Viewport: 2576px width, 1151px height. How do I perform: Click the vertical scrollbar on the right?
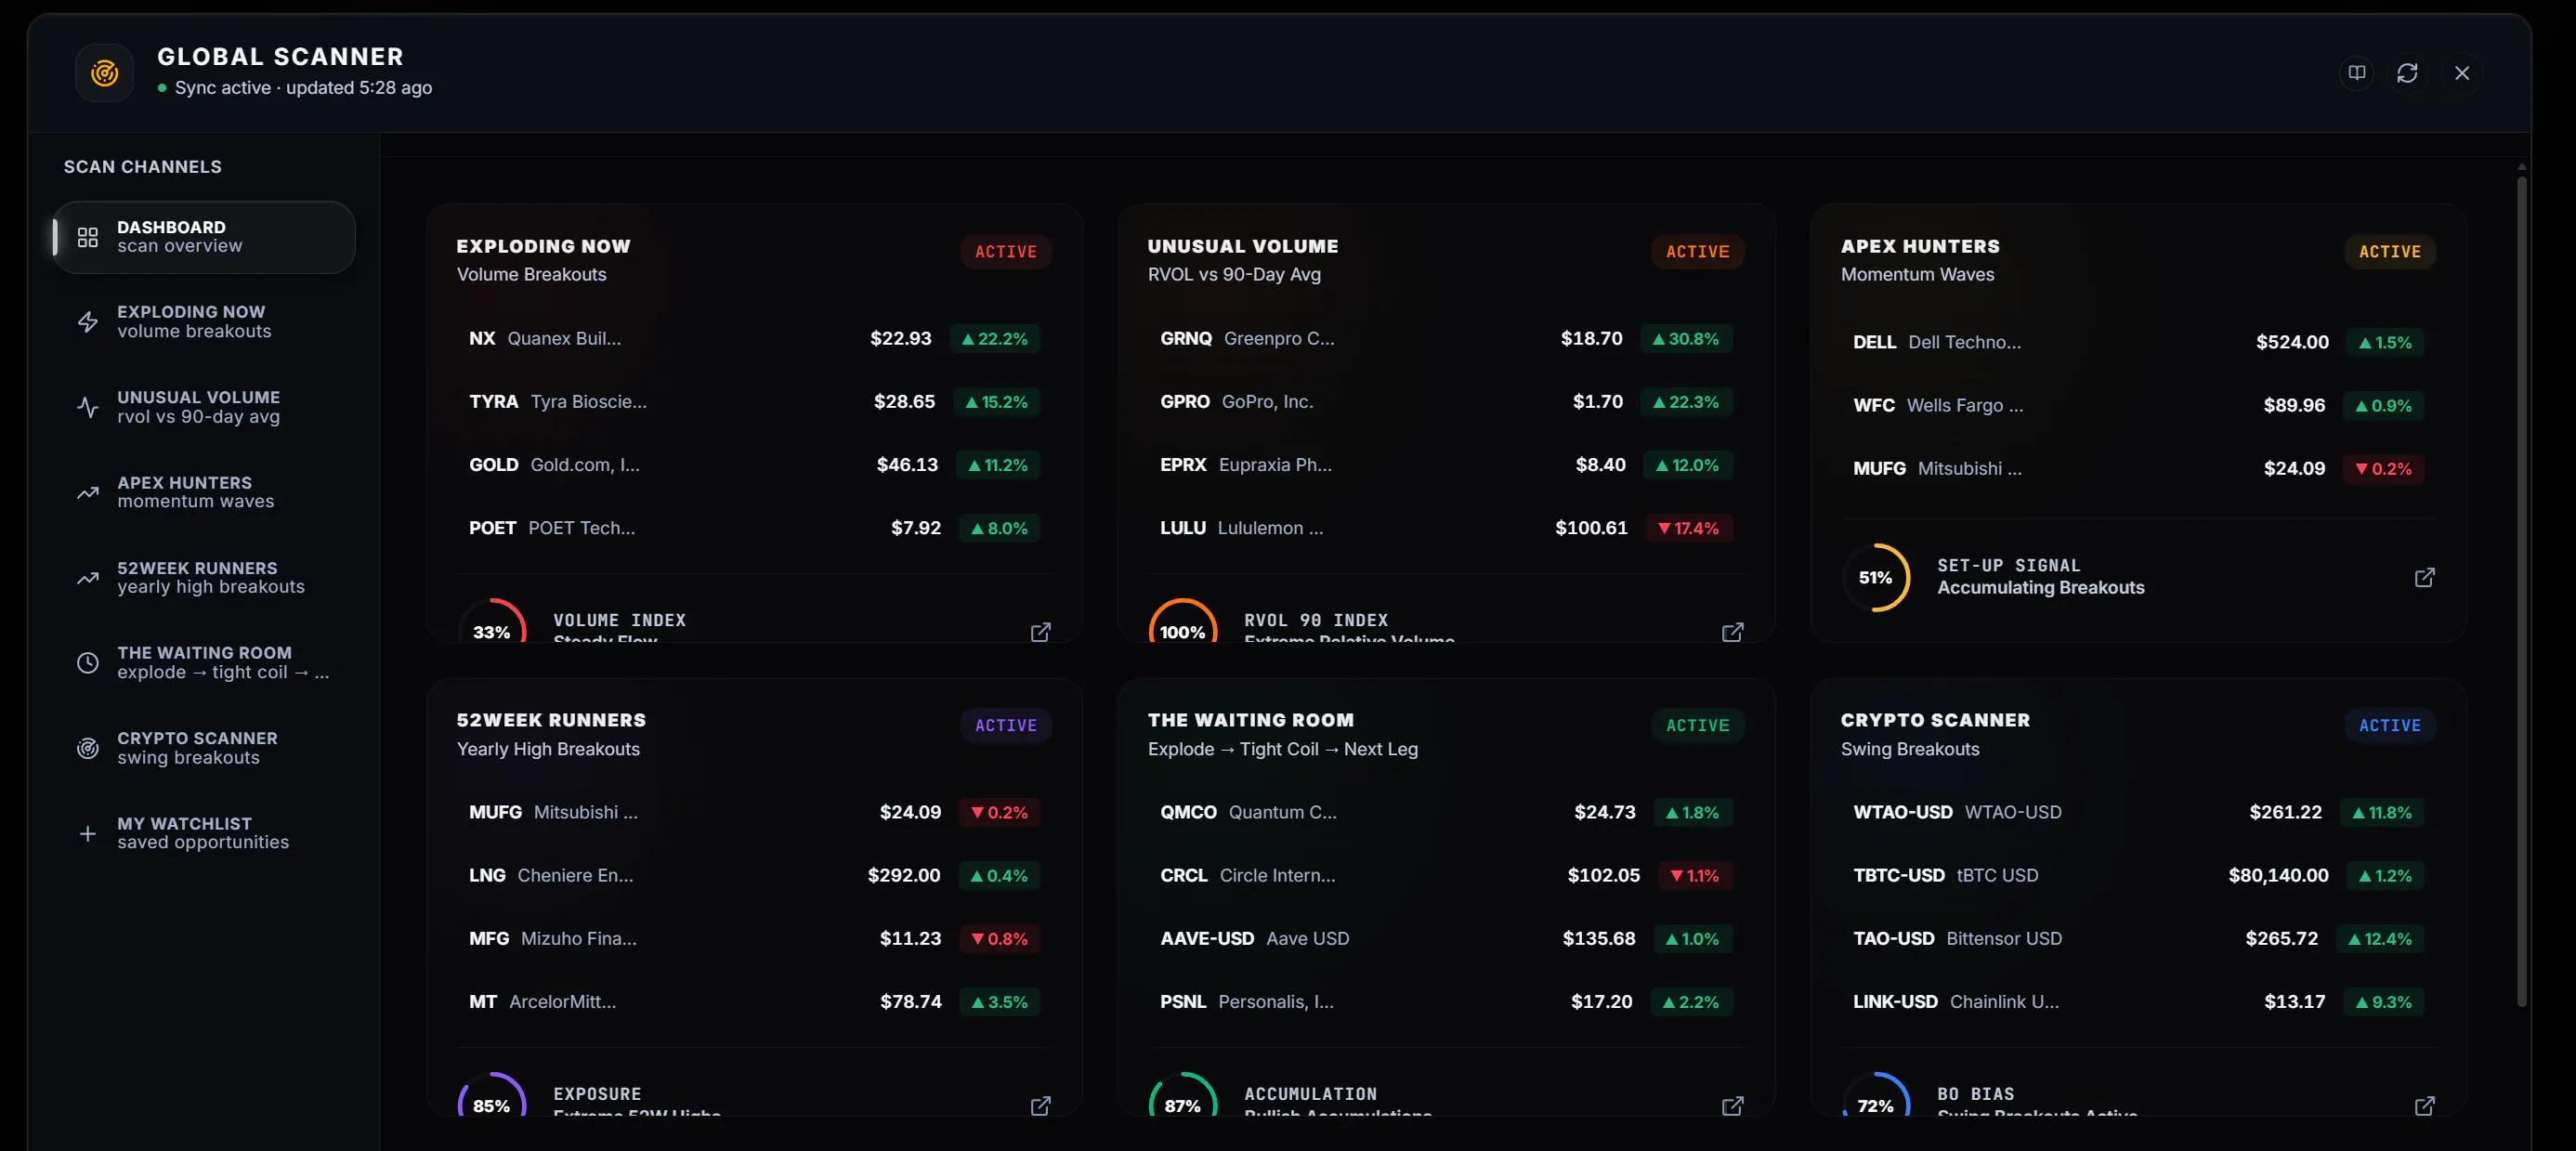pos(2521,590)
